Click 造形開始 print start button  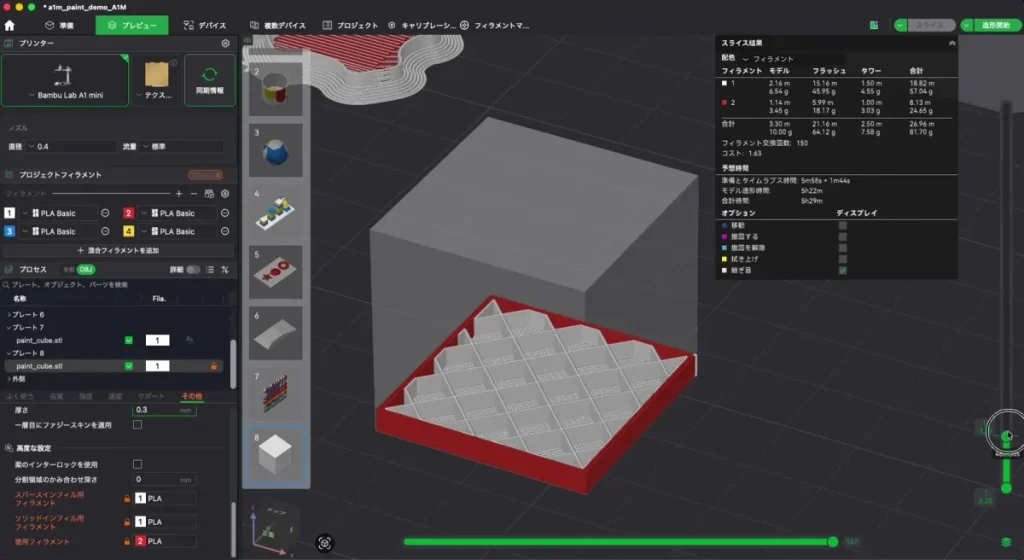tap(996, 25)
